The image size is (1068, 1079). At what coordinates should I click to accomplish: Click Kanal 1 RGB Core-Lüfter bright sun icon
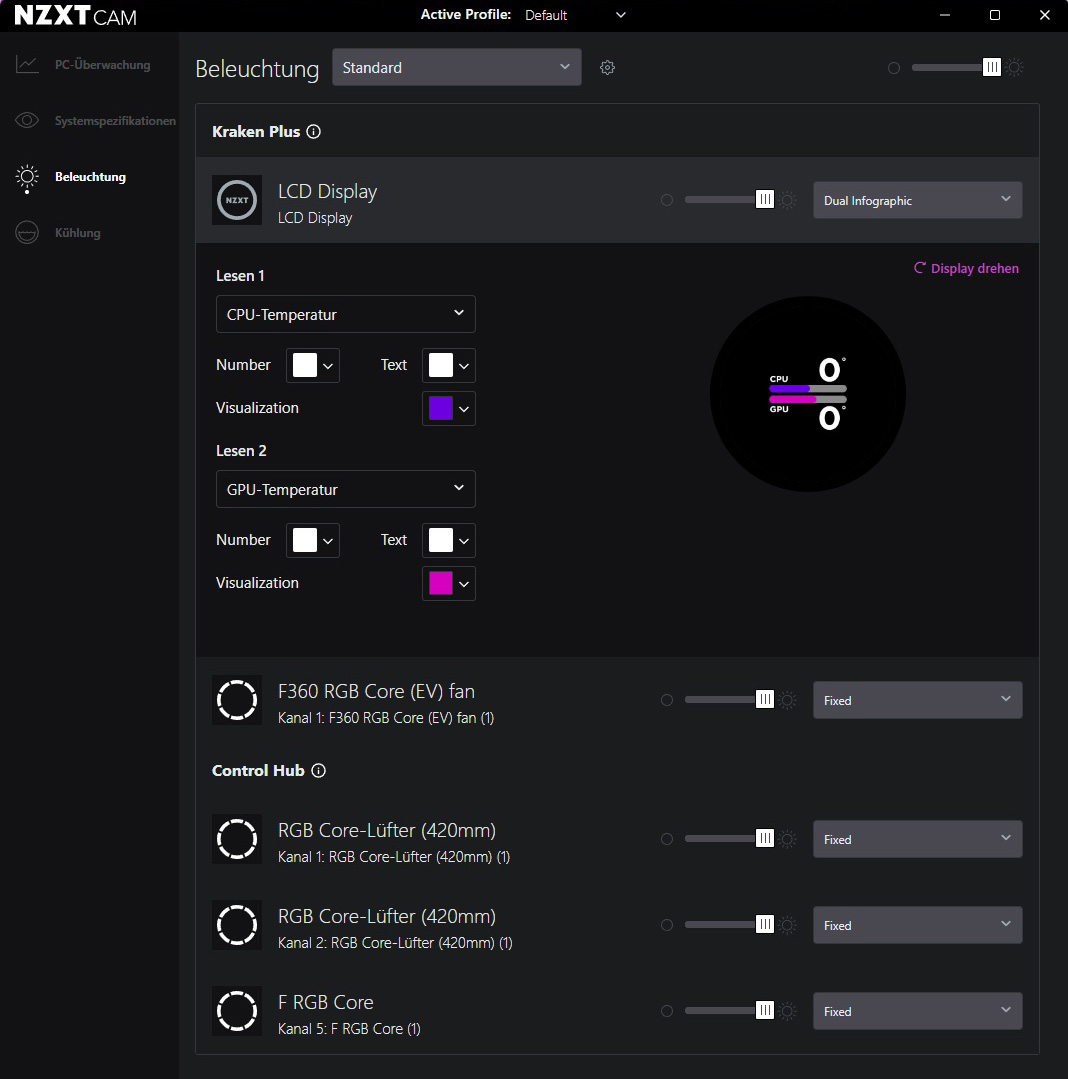click(x=788, y=839)
